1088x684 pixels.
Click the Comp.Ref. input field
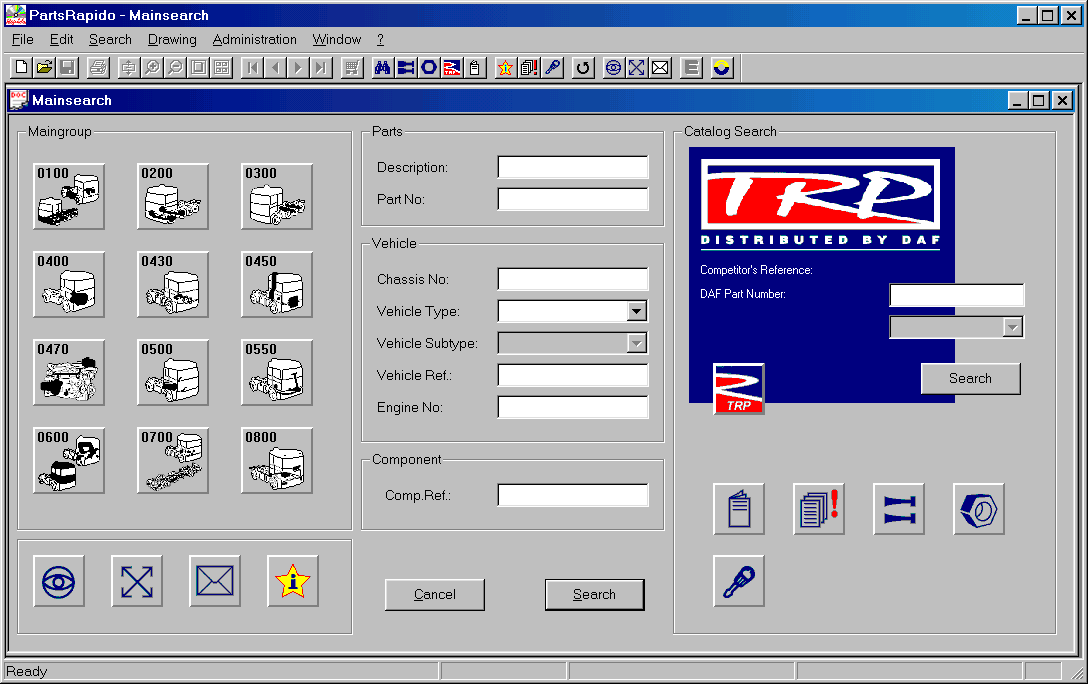point(573,495)
